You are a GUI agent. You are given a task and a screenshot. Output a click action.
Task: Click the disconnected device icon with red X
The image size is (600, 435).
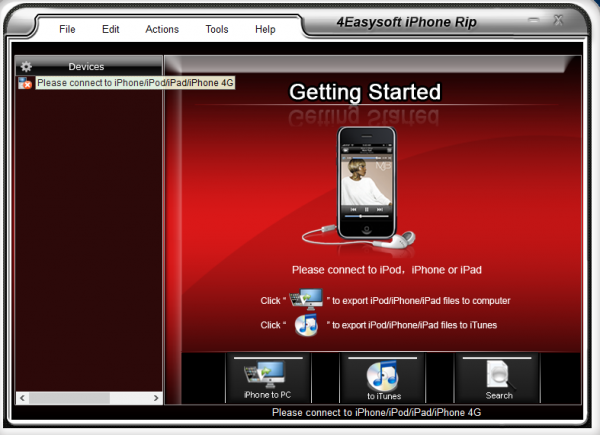point(25,83)
